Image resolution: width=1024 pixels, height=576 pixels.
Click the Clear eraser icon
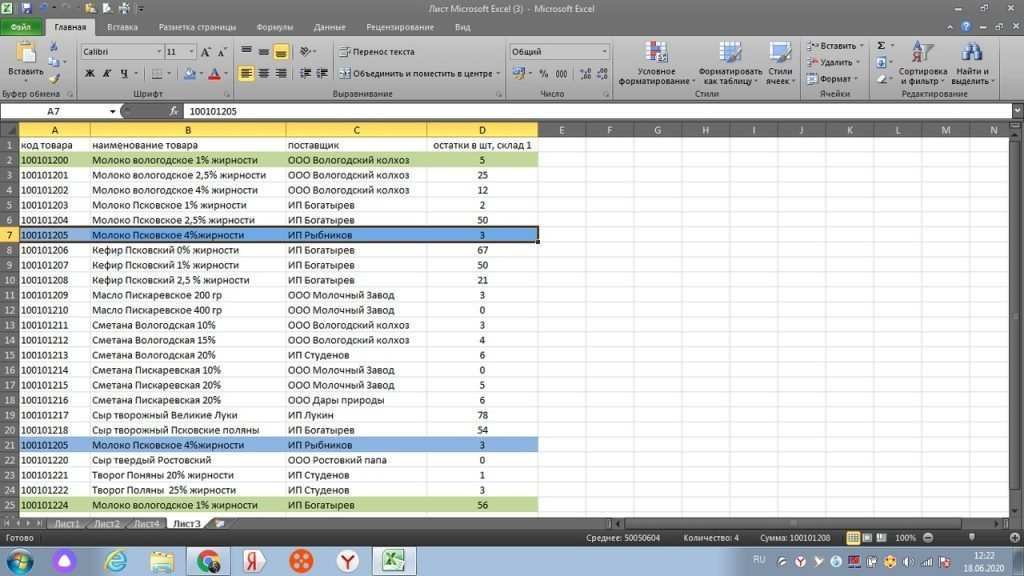tap(881, 78)
